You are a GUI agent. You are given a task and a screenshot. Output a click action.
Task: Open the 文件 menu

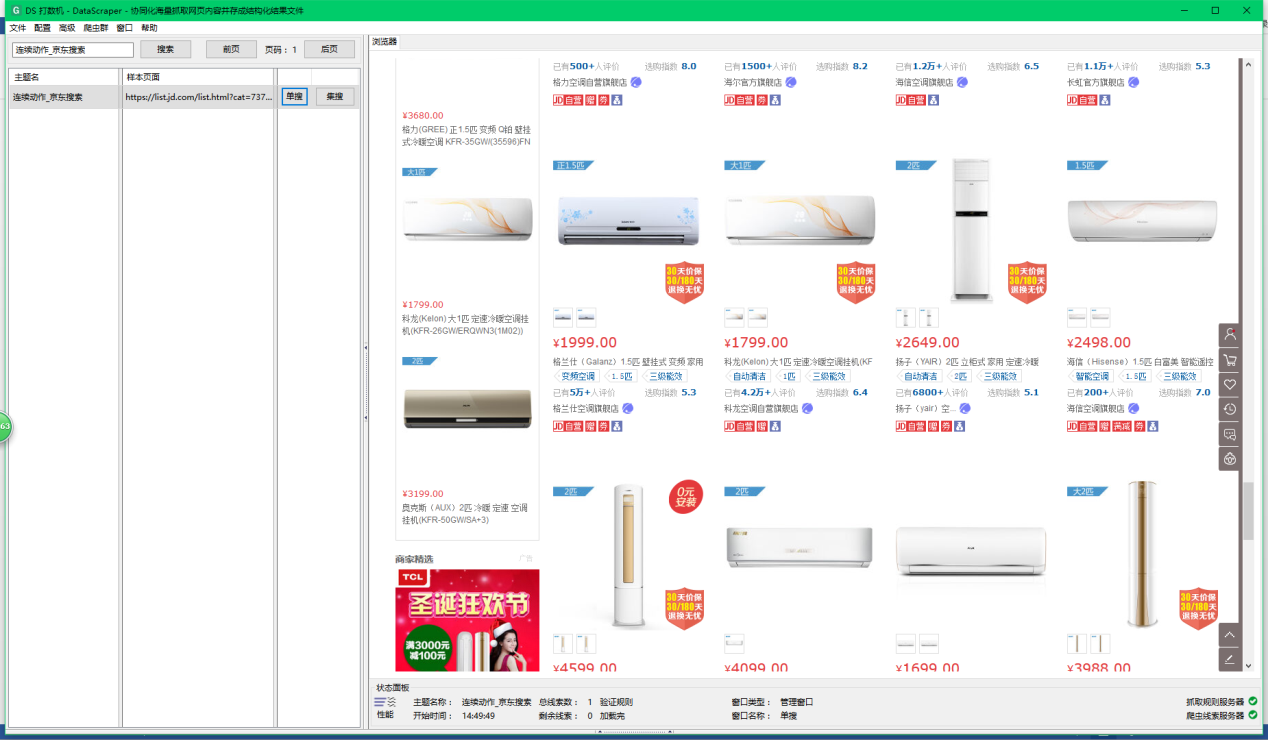coord(18,28)
